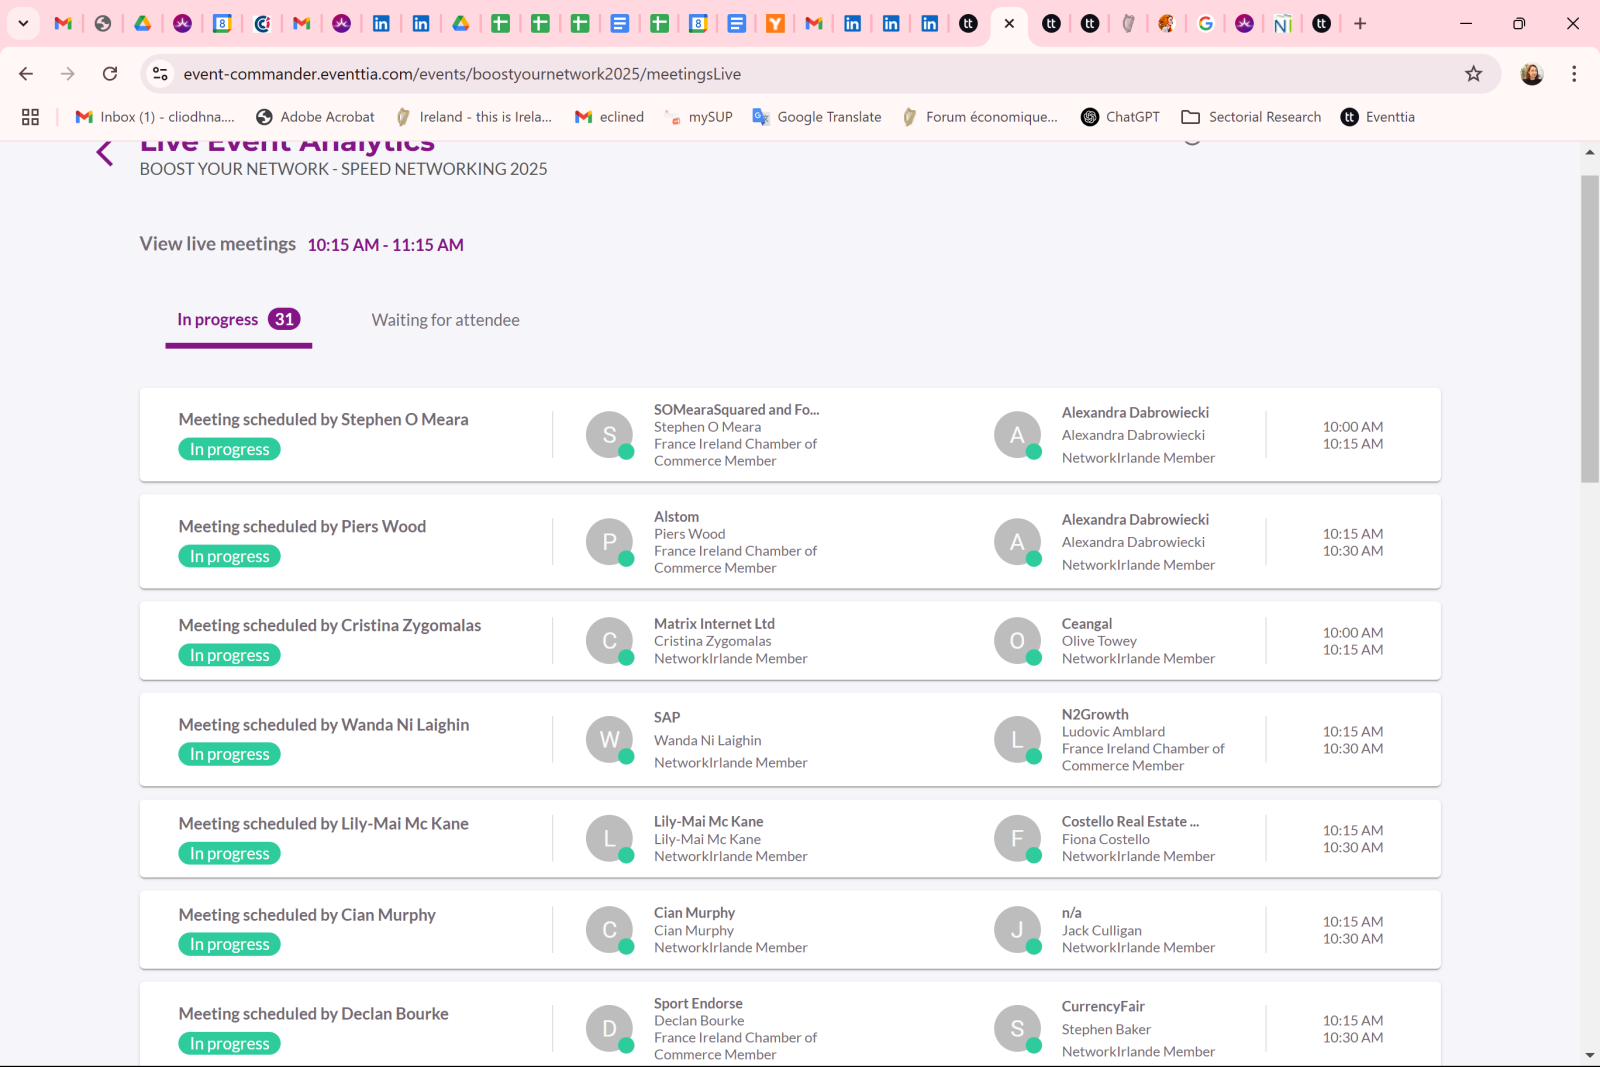This screenshot has height=1067, width=1600.
Task: Switch to the Google Drive tab
Action: (x=143, y=23)
